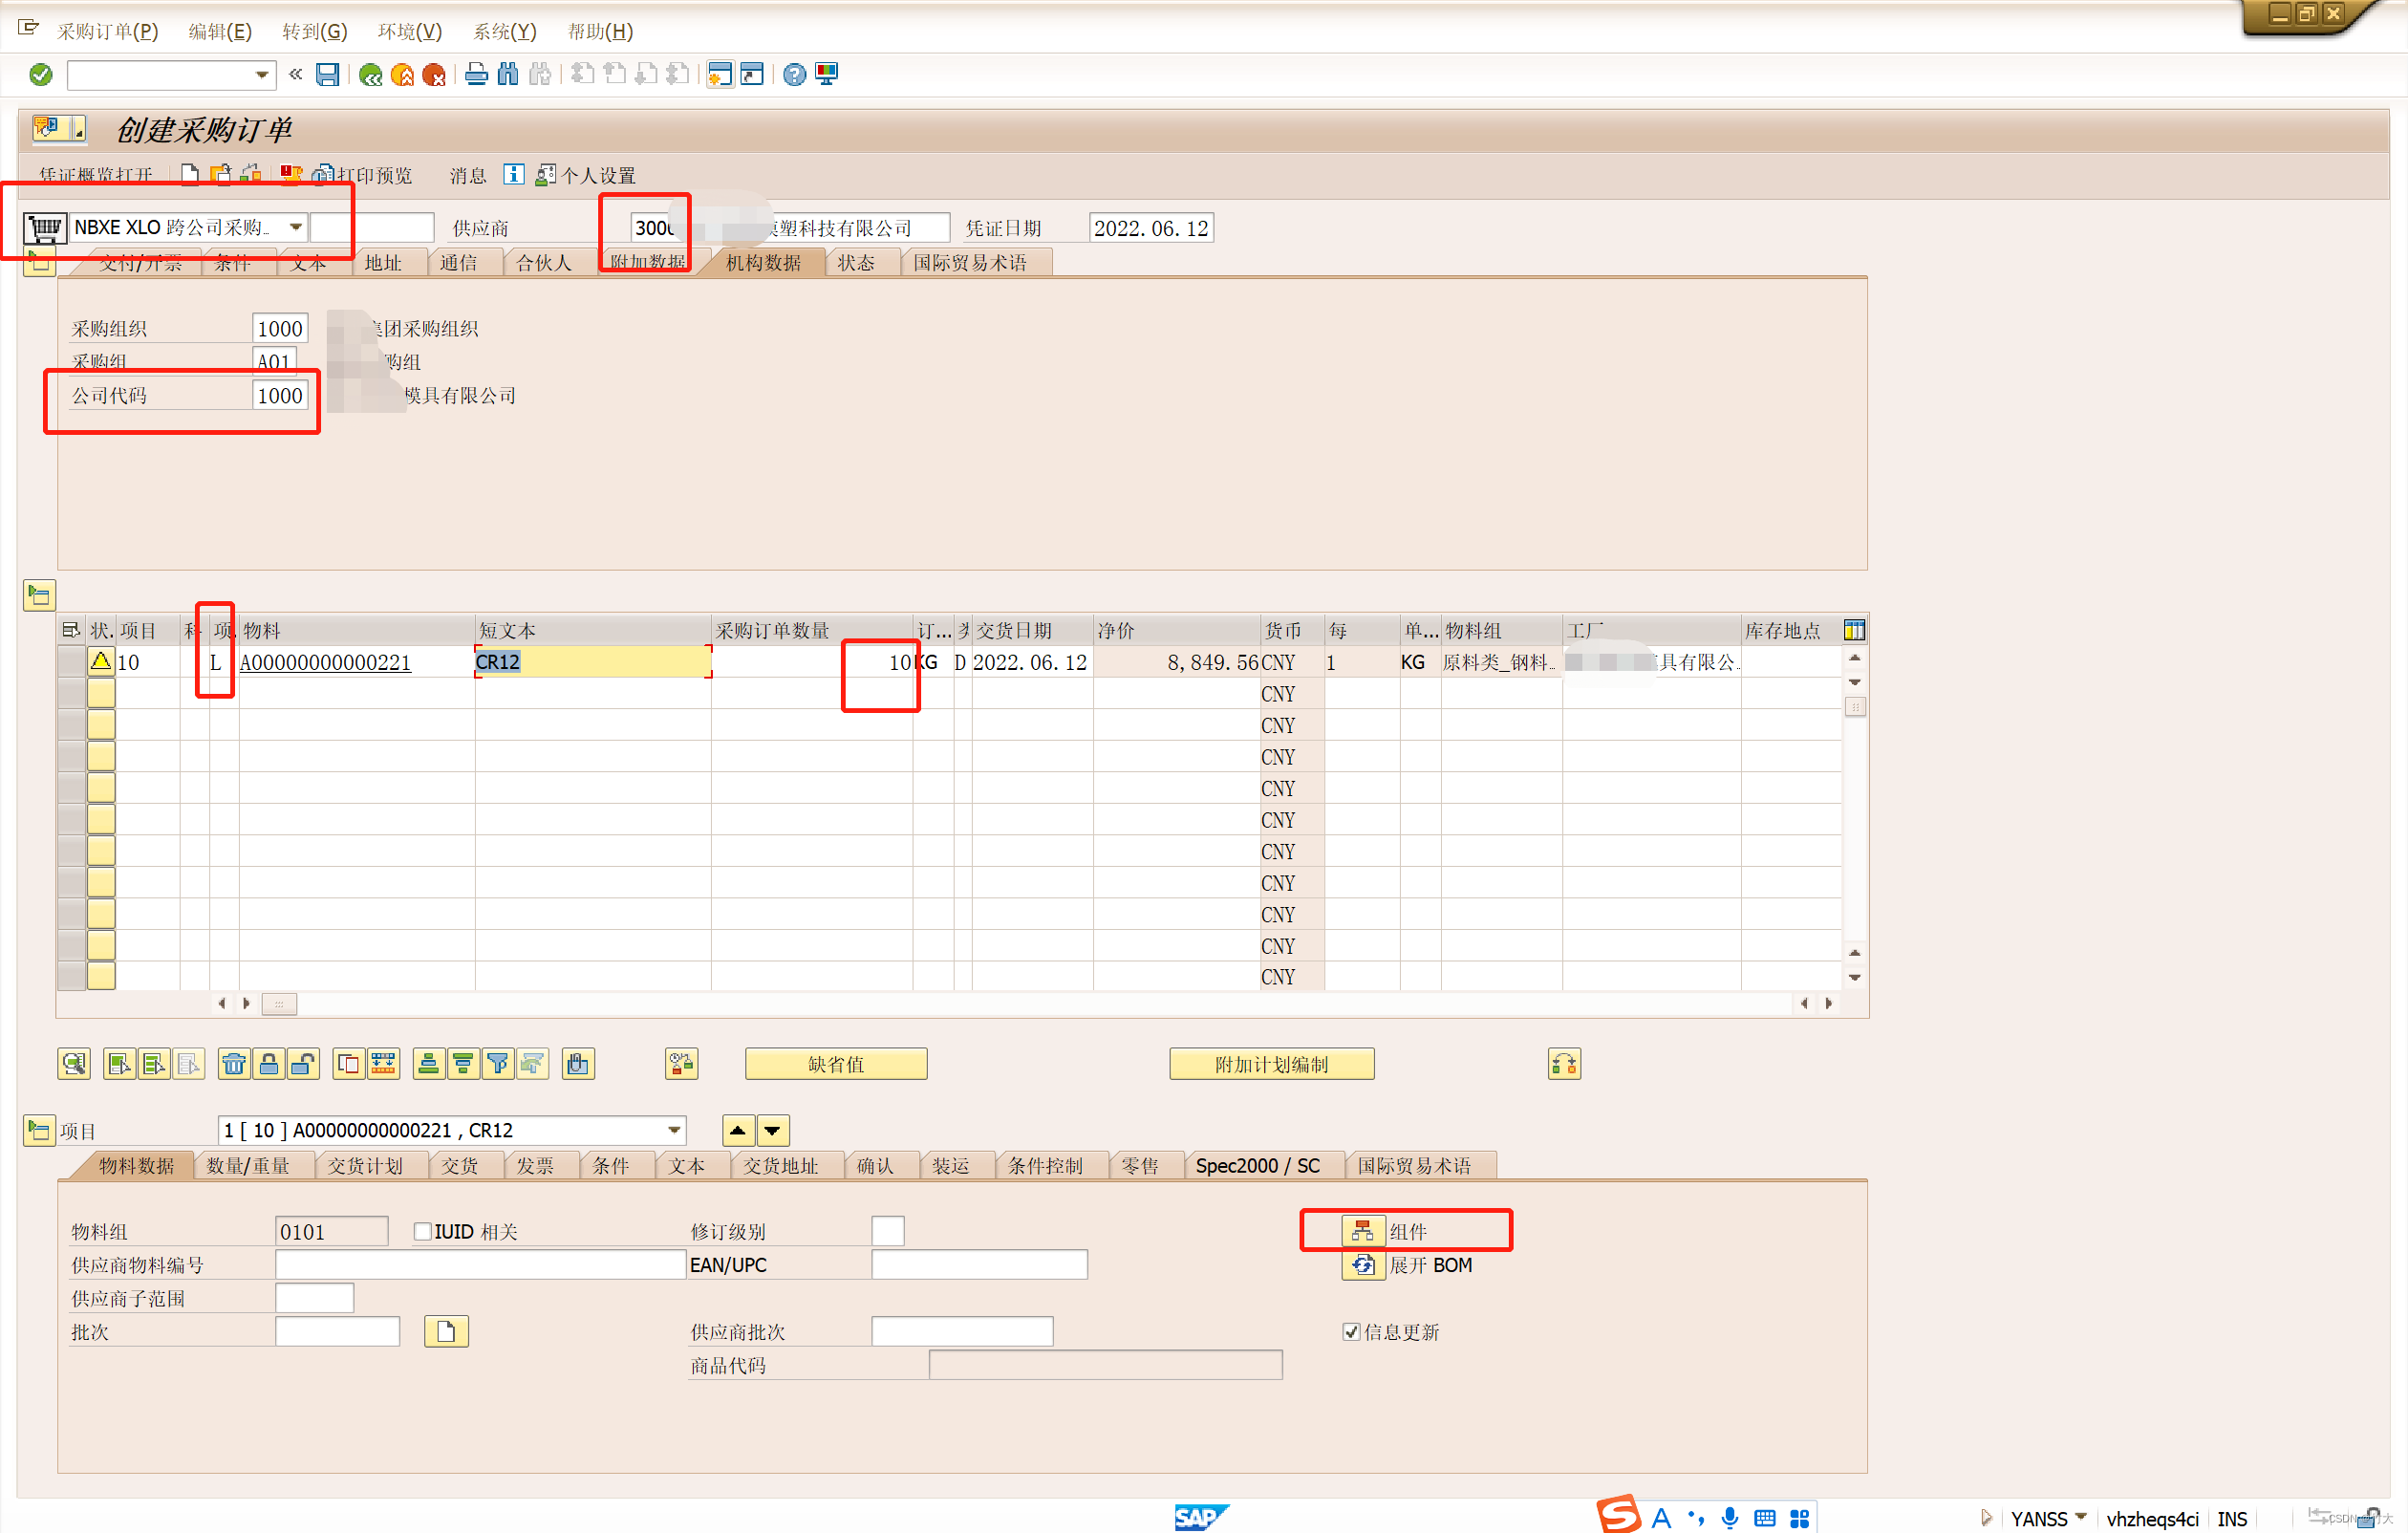Open the NBXE order type dropdown
This screenshot has width=2408, height=1533.
pos(296,227)
